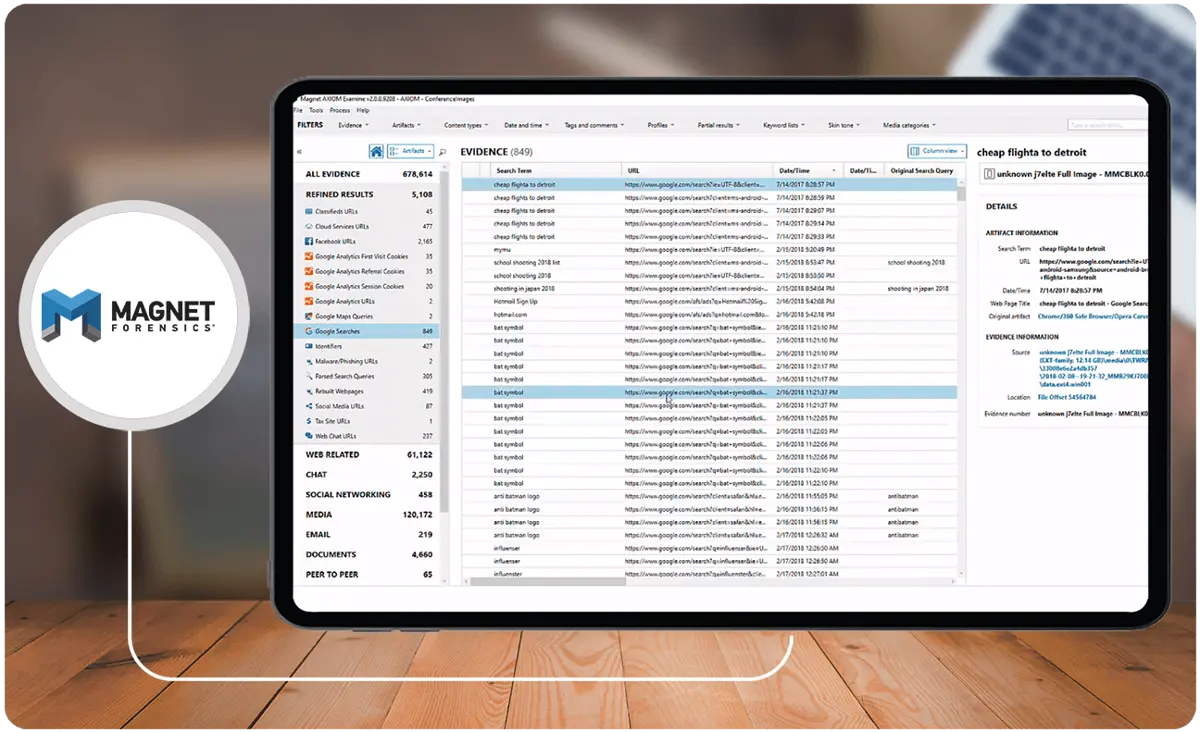Viewport: 1200px width, 733px height.
Task: Click the Rebuilt Webpages icon
Action: point(309,392)
